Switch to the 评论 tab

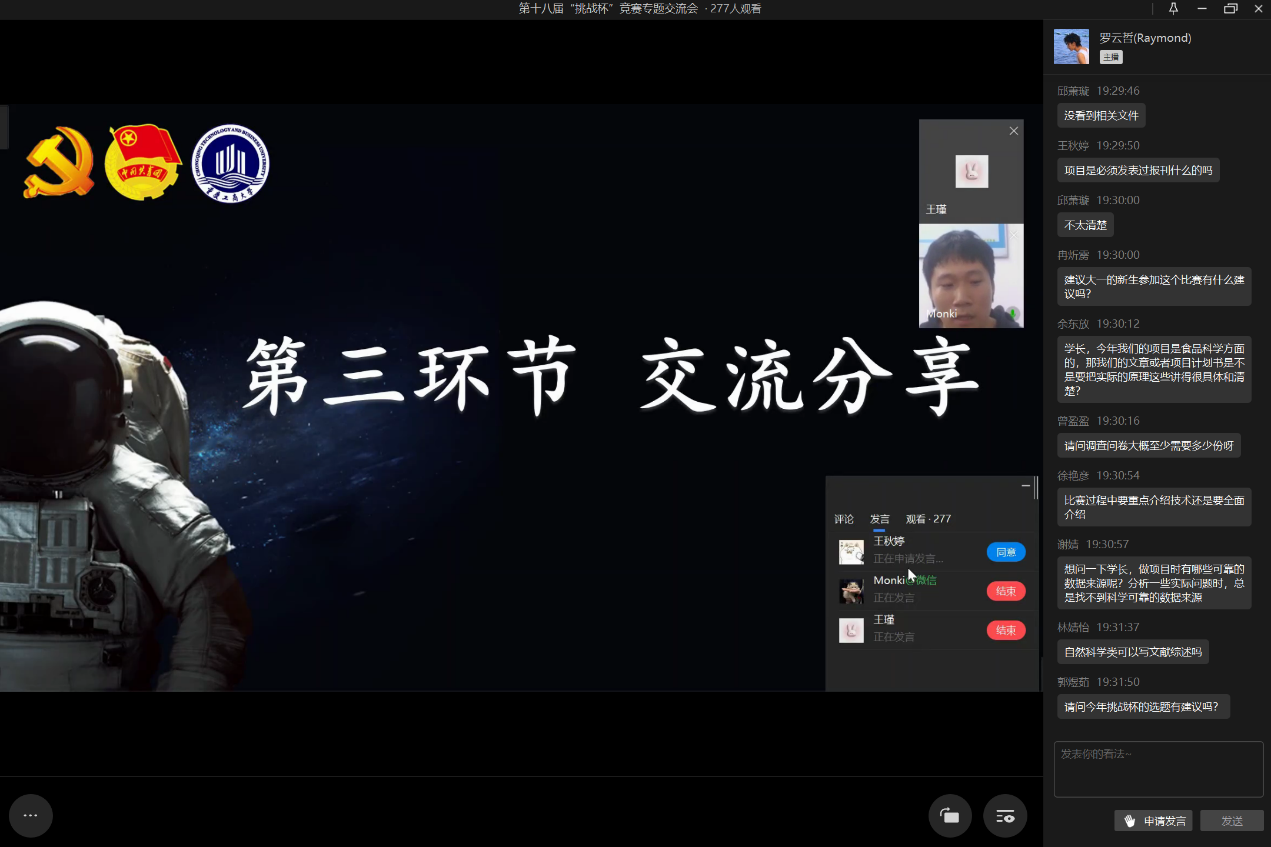click(x=844, y=519)
